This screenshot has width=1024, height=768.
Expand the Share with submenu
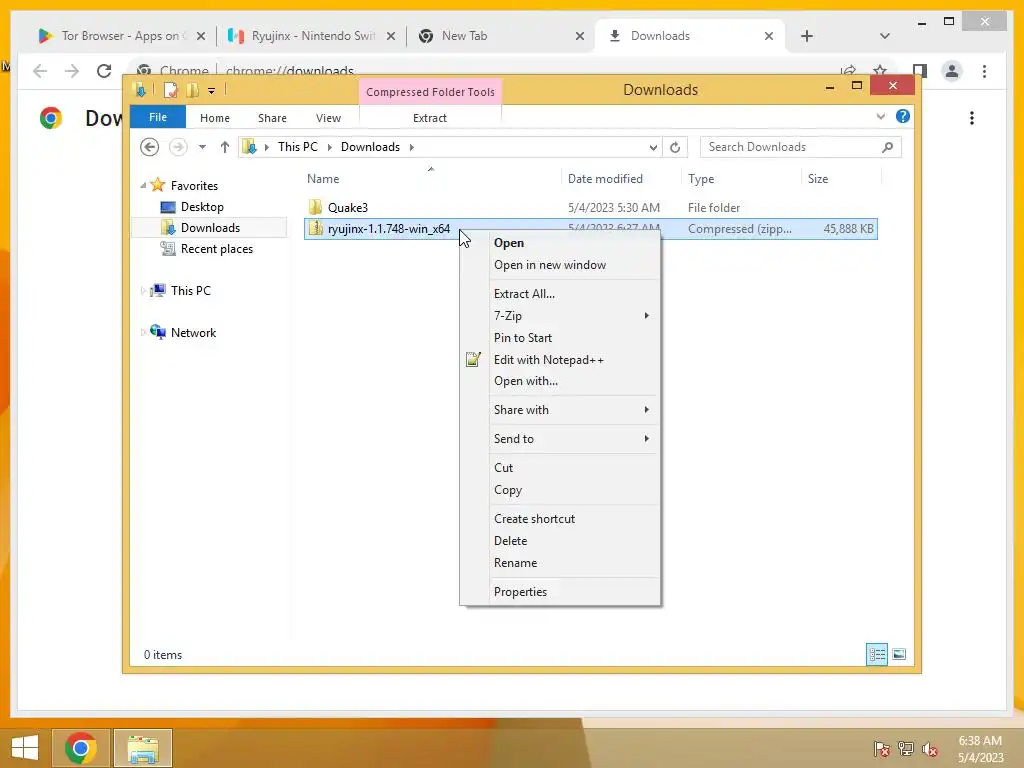click(562, 410)
